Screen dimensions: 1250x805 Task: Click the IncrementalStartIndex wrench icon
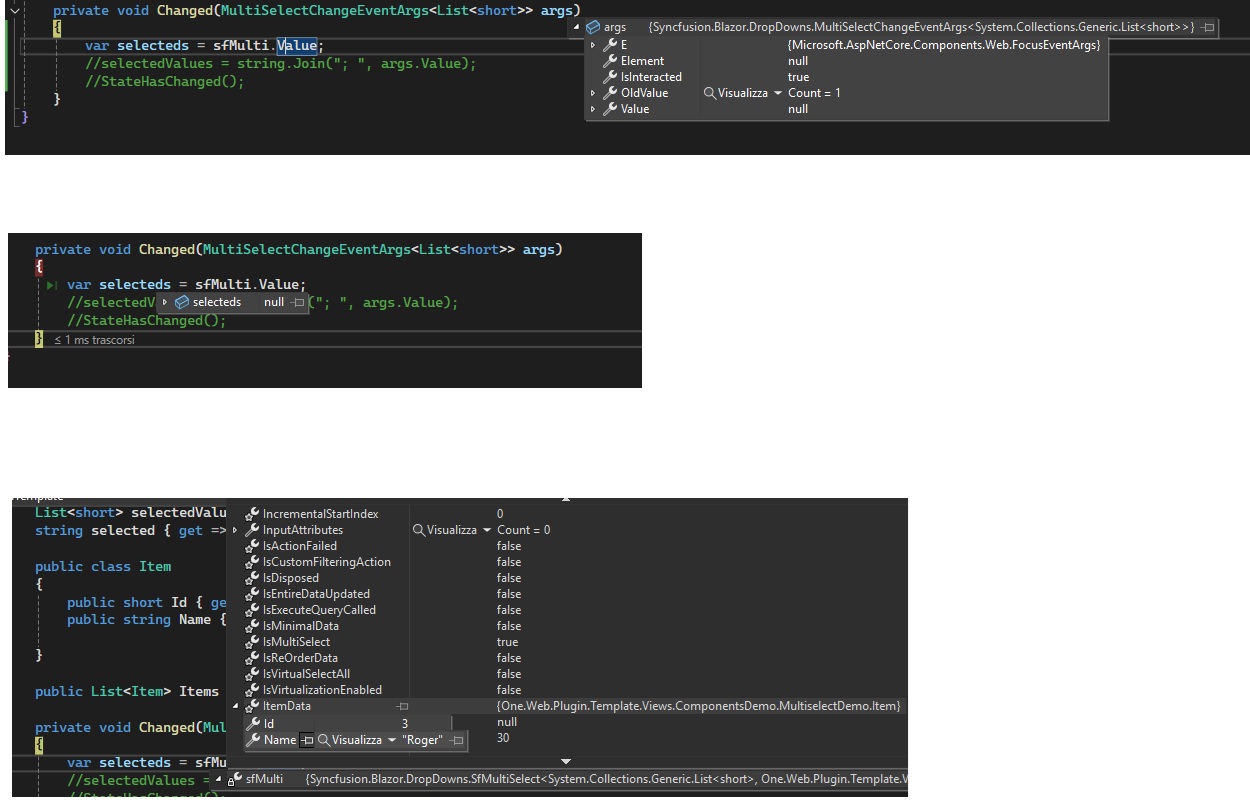pos(252,514)
